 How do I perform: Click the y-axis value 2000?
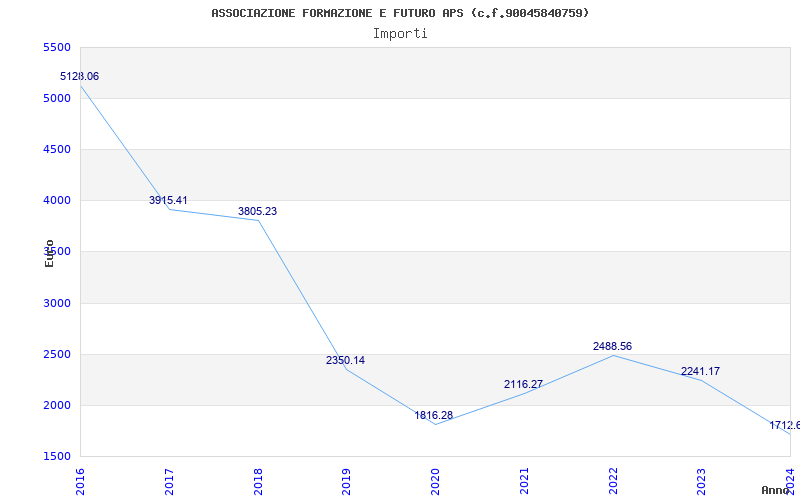click(57, 405)
